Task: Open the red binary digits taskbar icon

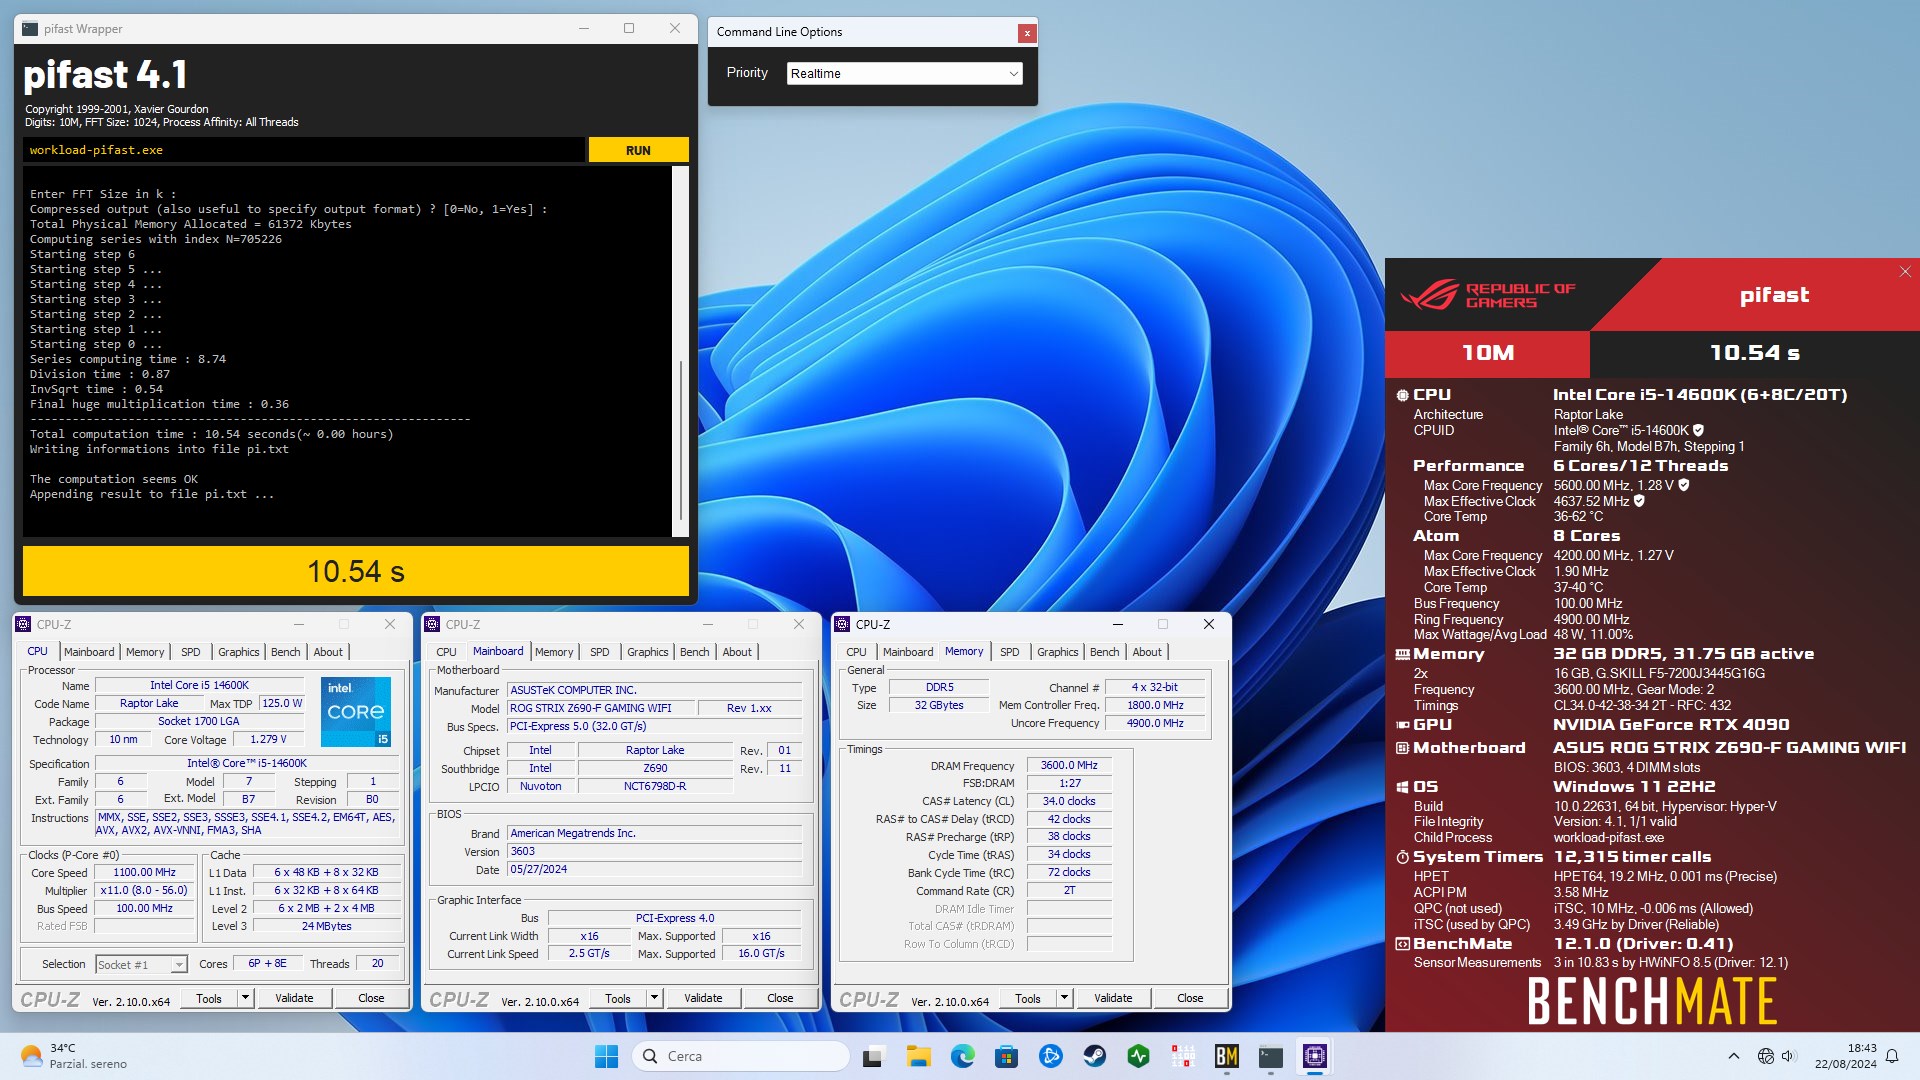Action: (x=1182, y=1056)
